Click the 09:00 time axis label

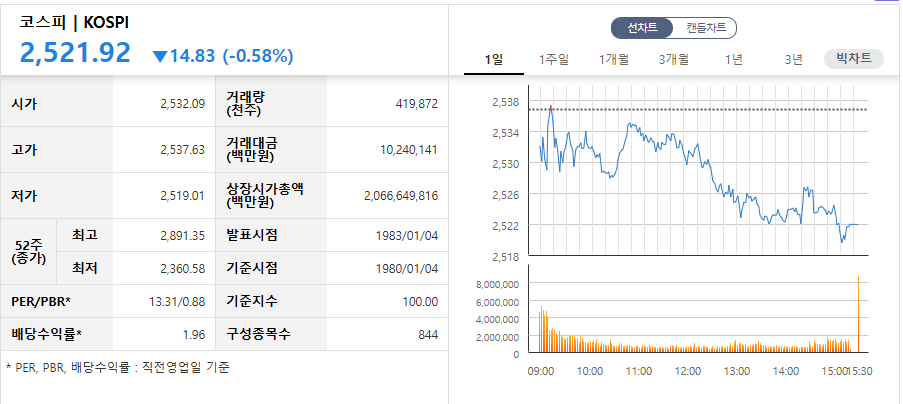(540, 371)
